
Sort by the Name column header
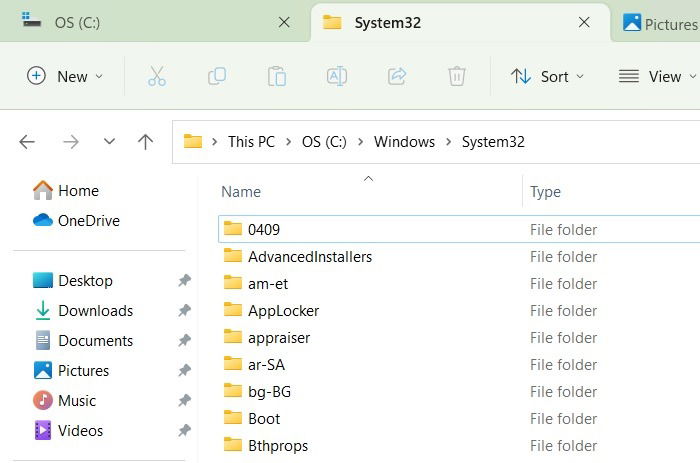coord(241,192)
